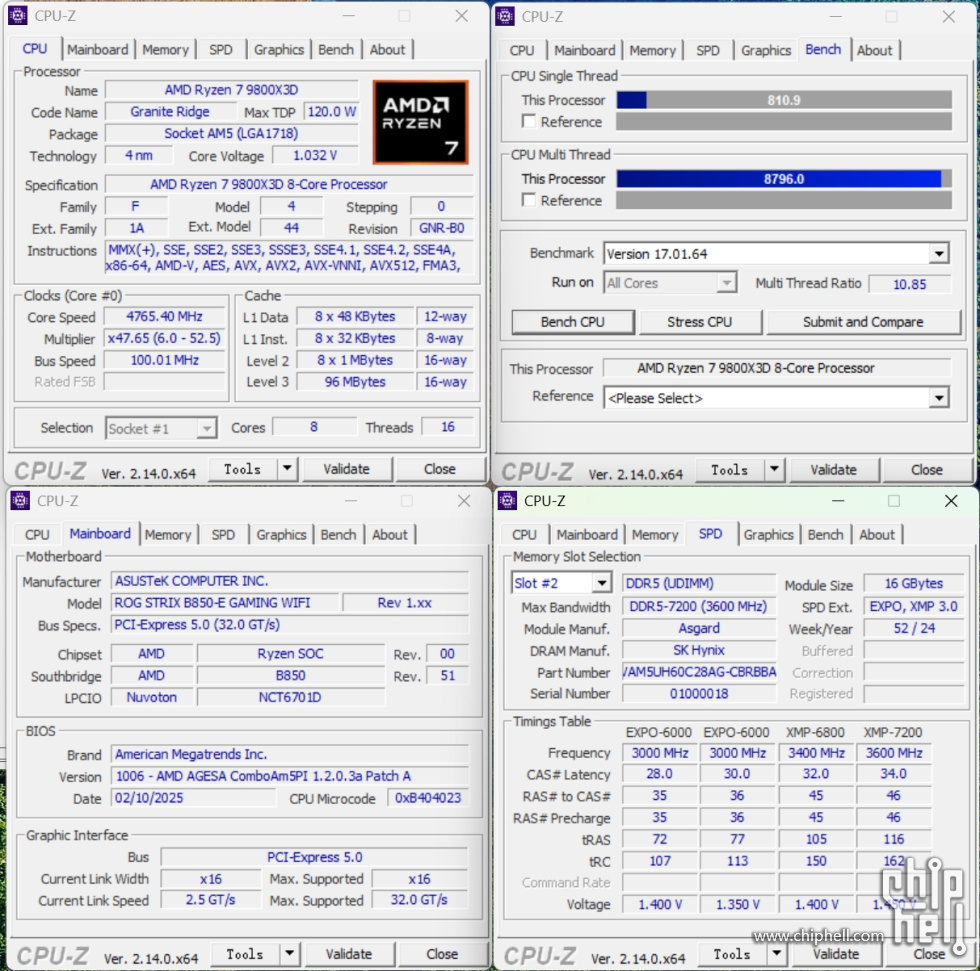Switch to the Mainboard tab in the CPU window
This screenshot has width=980, height=971.
98,49
